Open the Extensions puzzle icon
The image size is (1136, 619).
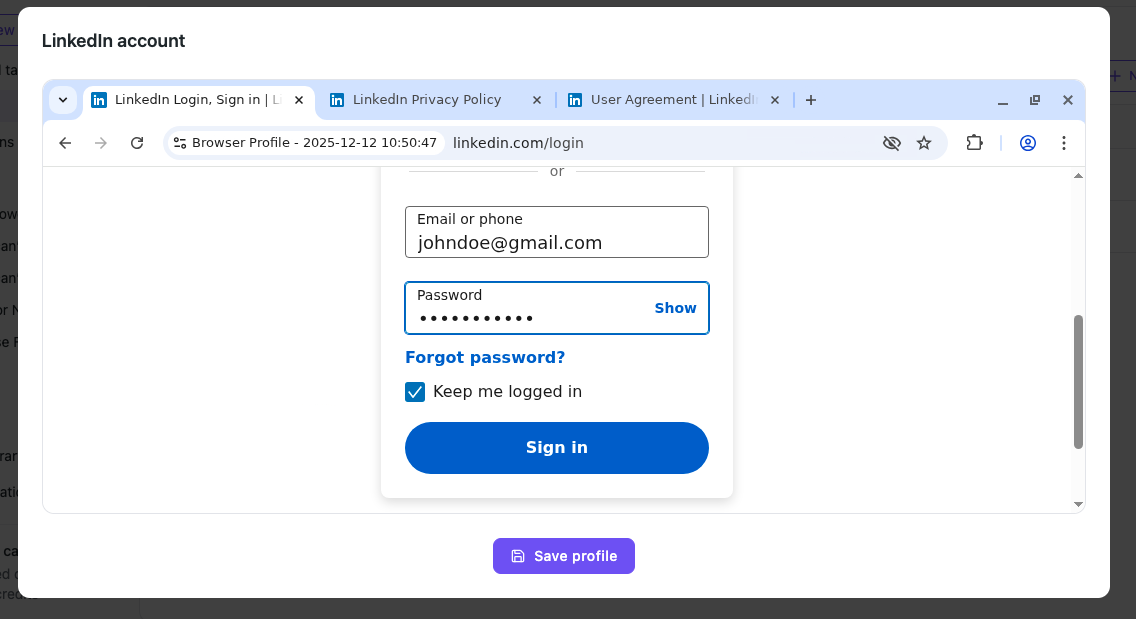point(974,143)
